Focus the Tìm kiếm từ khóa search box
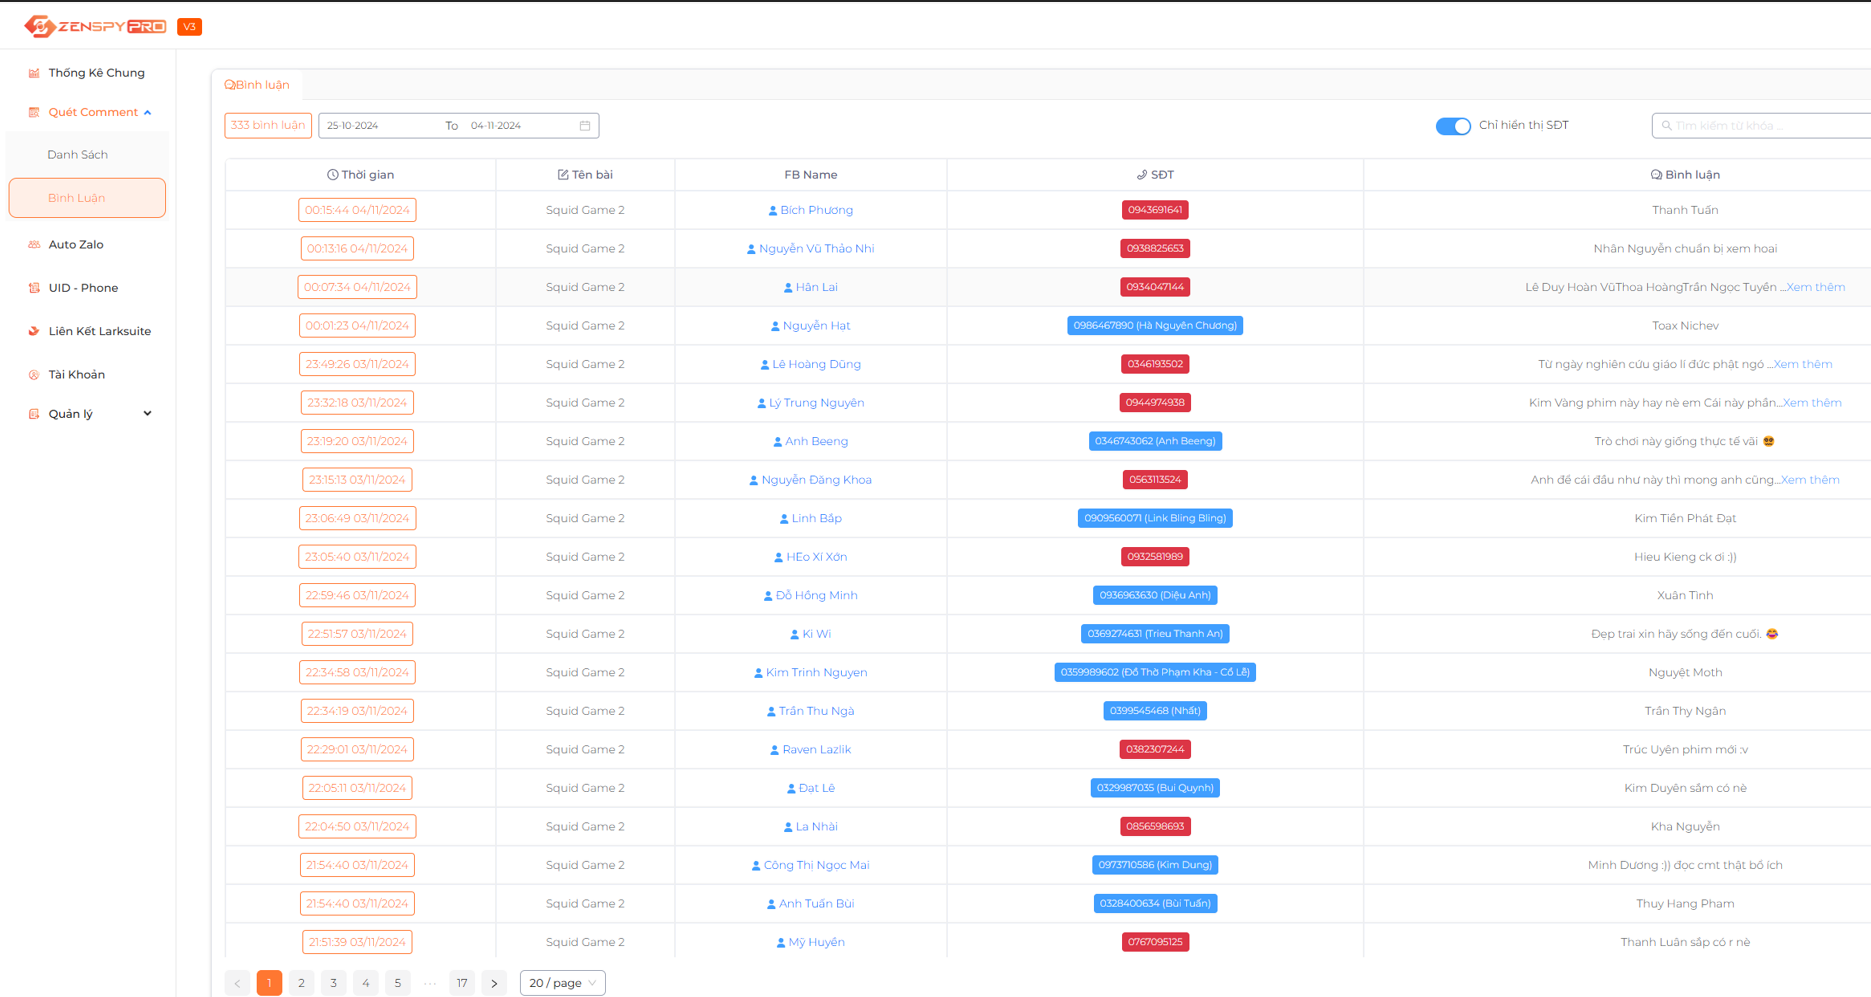Screen dimensions: 1871x997 point(1762,126)
